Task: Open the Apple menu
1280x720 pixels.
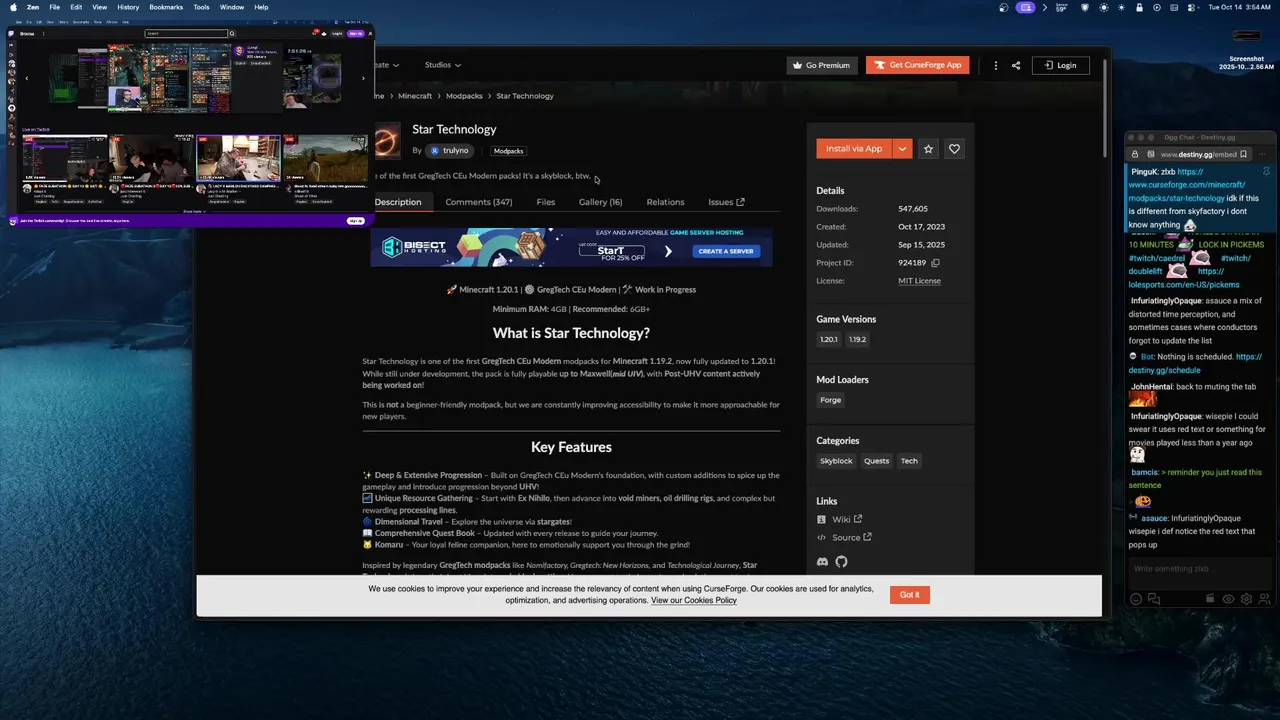Action: 12,7
